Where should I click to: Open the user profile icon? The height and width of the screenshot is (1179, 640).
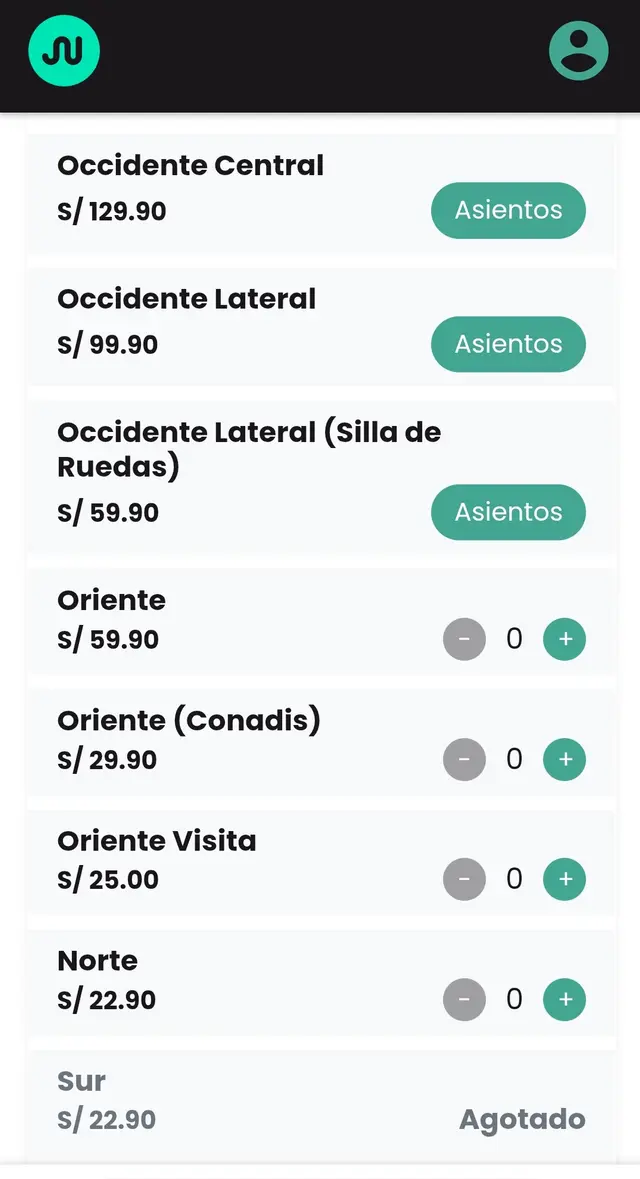point(578,50)
